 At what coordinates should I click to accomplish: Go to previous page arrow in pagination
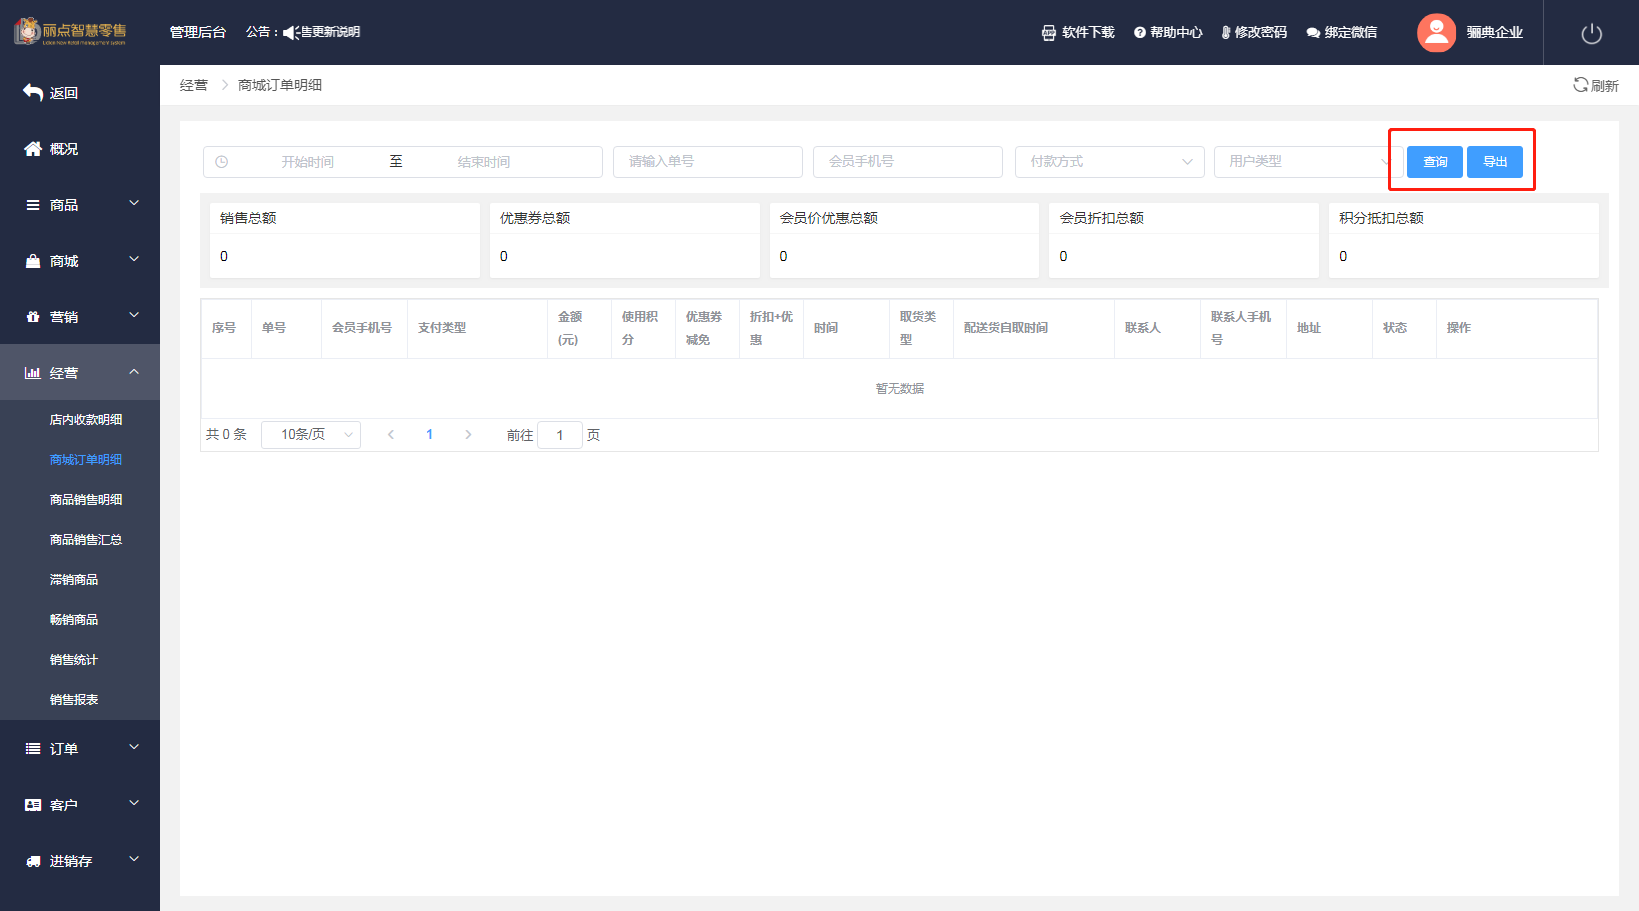[391, 434]
